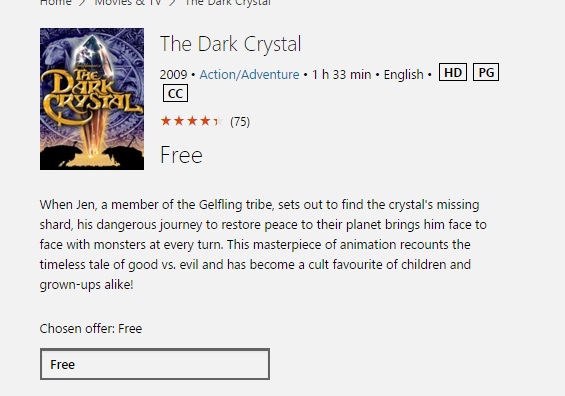Click the PG rating badge
The width and height of the screenshot is (565, 396).
pyautogui.click(x=486, y=72)
